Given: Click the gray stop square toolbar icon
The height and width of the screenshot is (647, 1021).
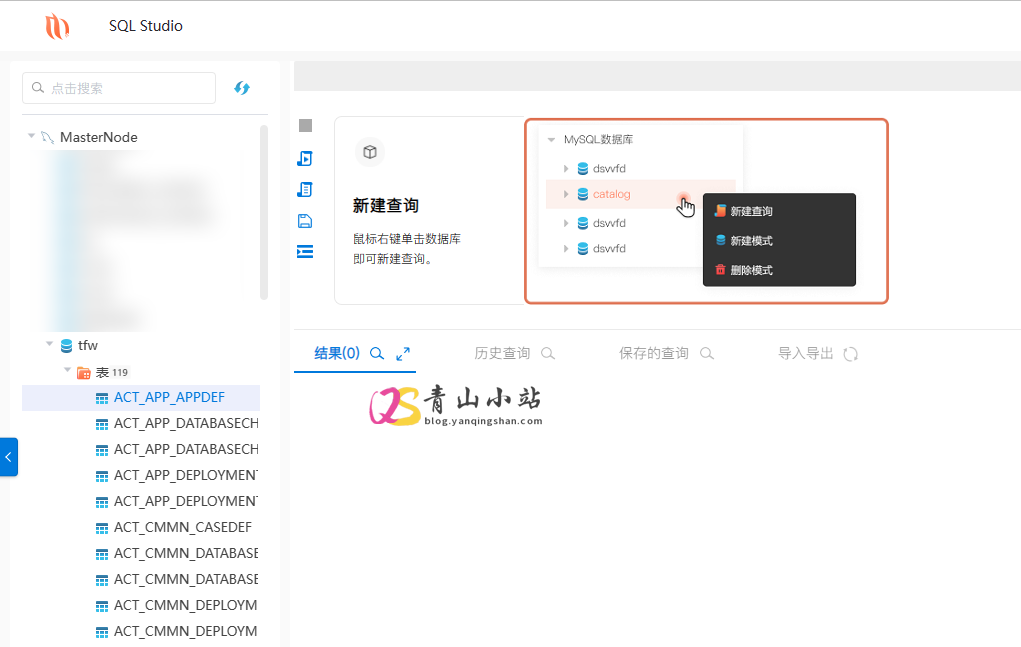Looking at the screenshot, I should (305, 126).
